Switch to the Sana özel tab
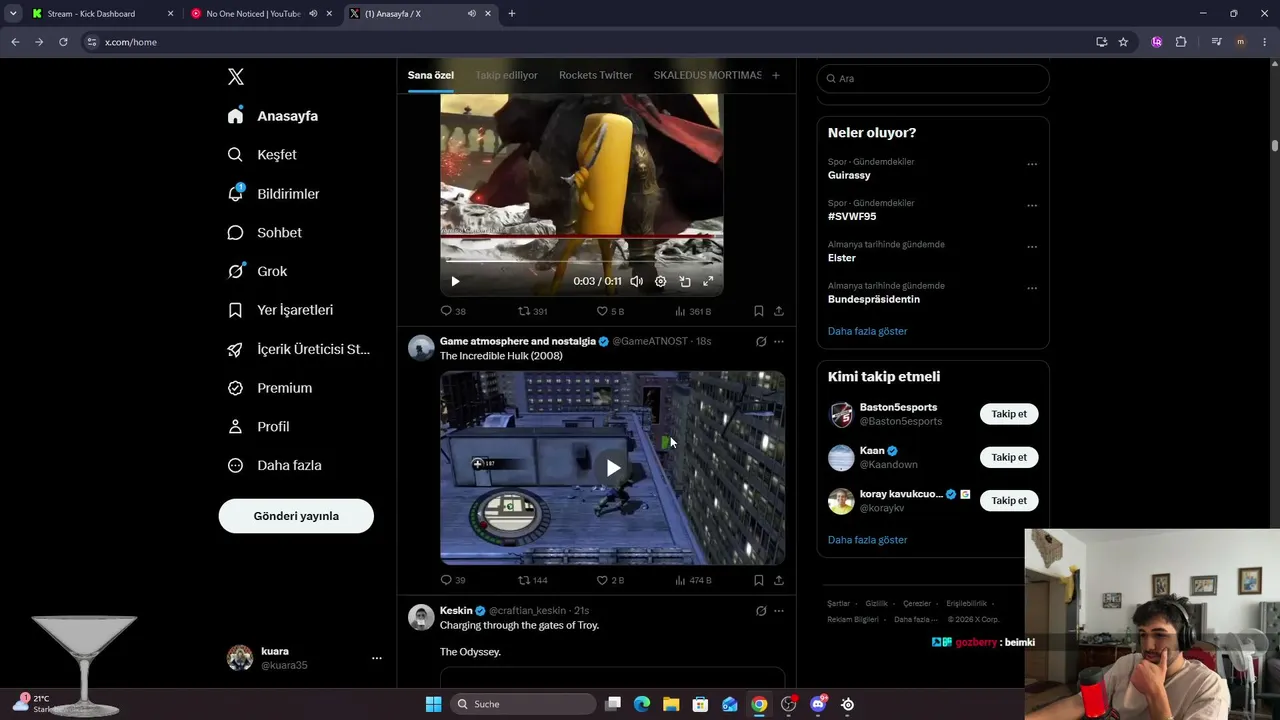The image size is (1280, 720). pos(431,75)
